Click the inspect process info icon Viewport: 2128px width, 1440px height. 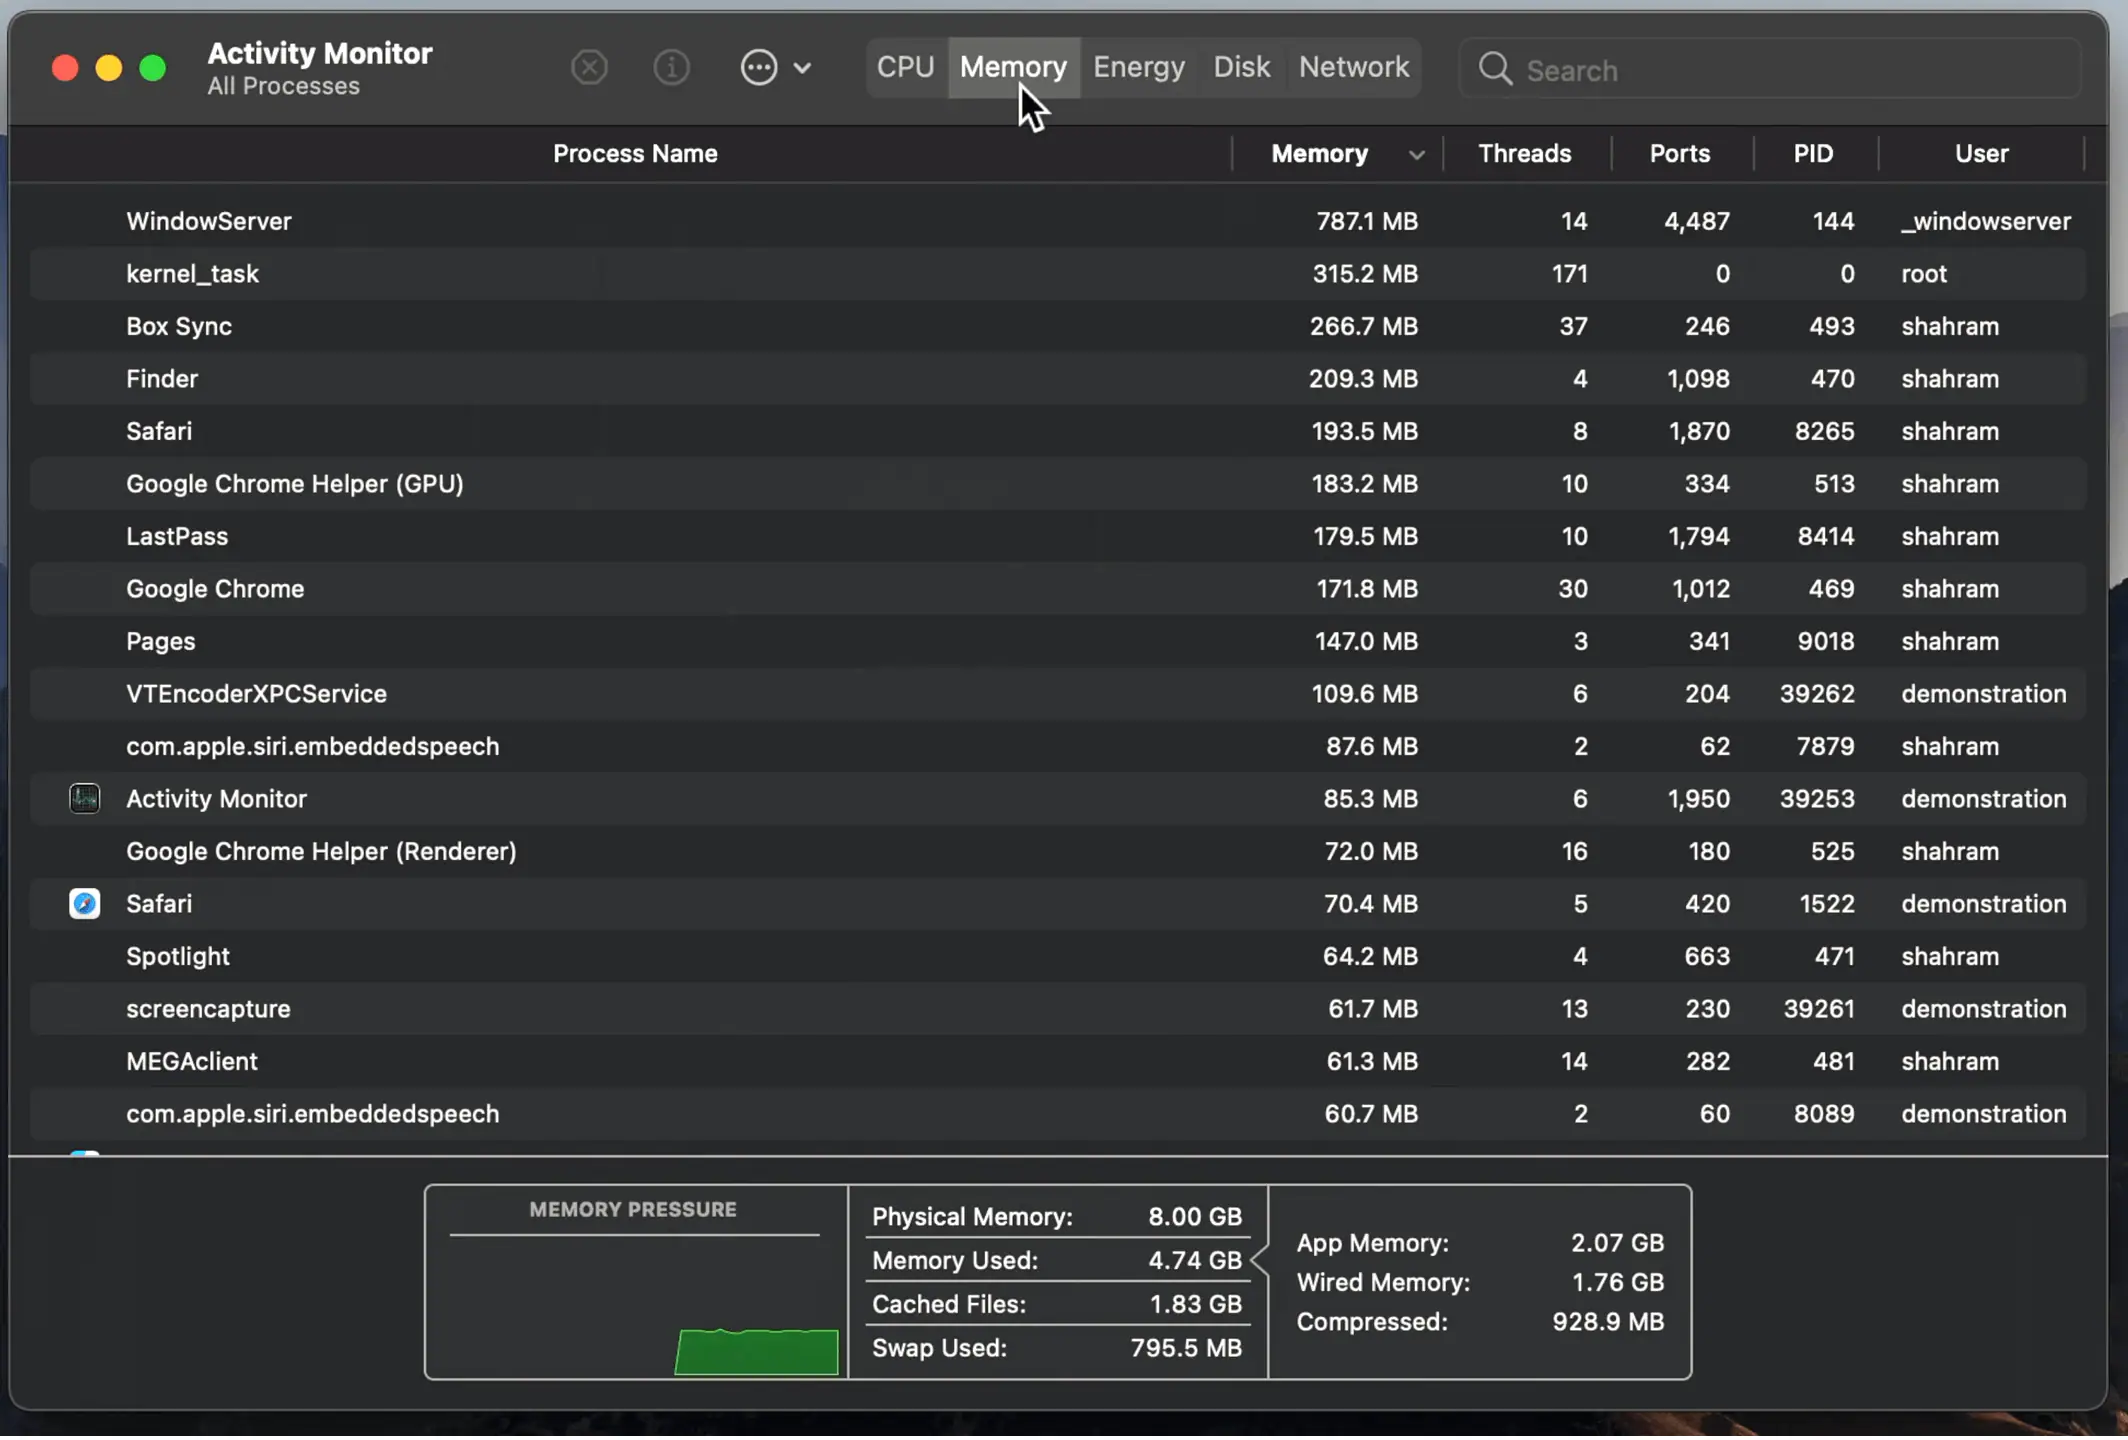point(672,68)
